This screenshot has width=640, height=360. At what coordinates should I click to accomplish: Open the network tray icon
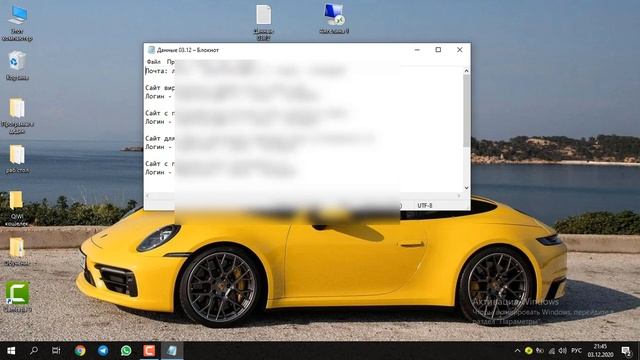point(552,351)
